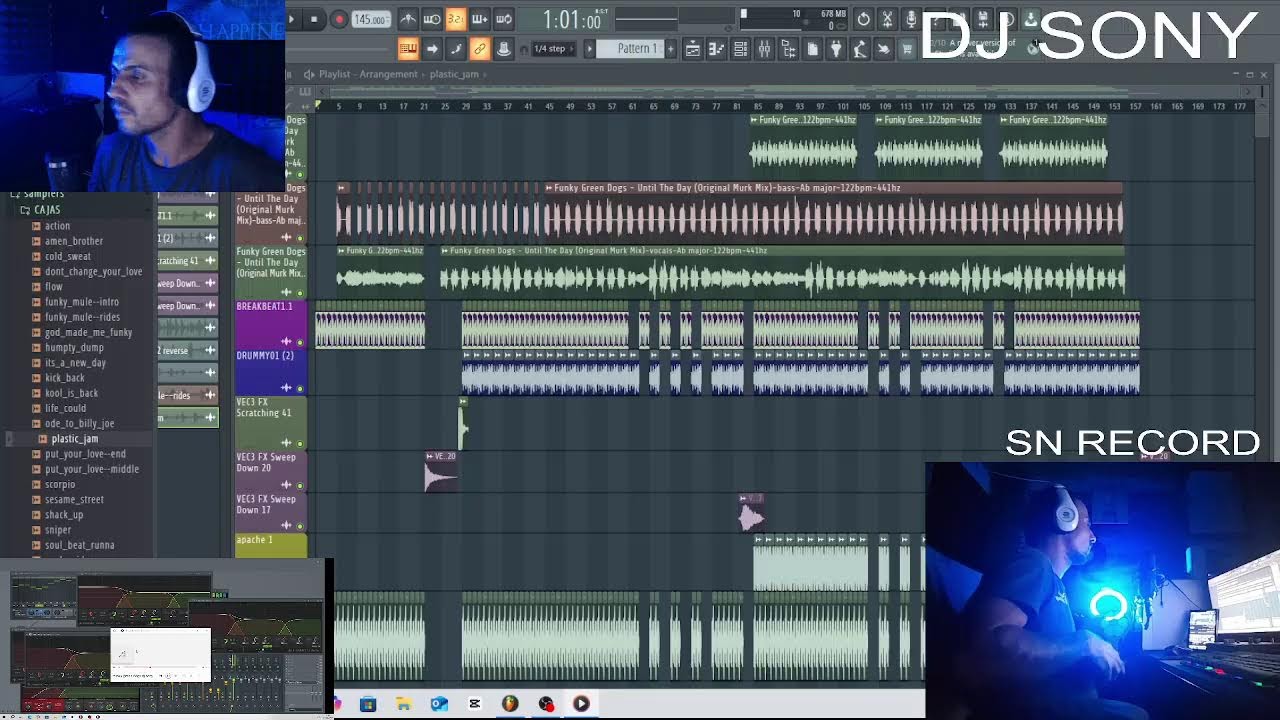Select kool_is_back sample
Viewport: 1280px width, 720px height.
[x=71, y=393]
